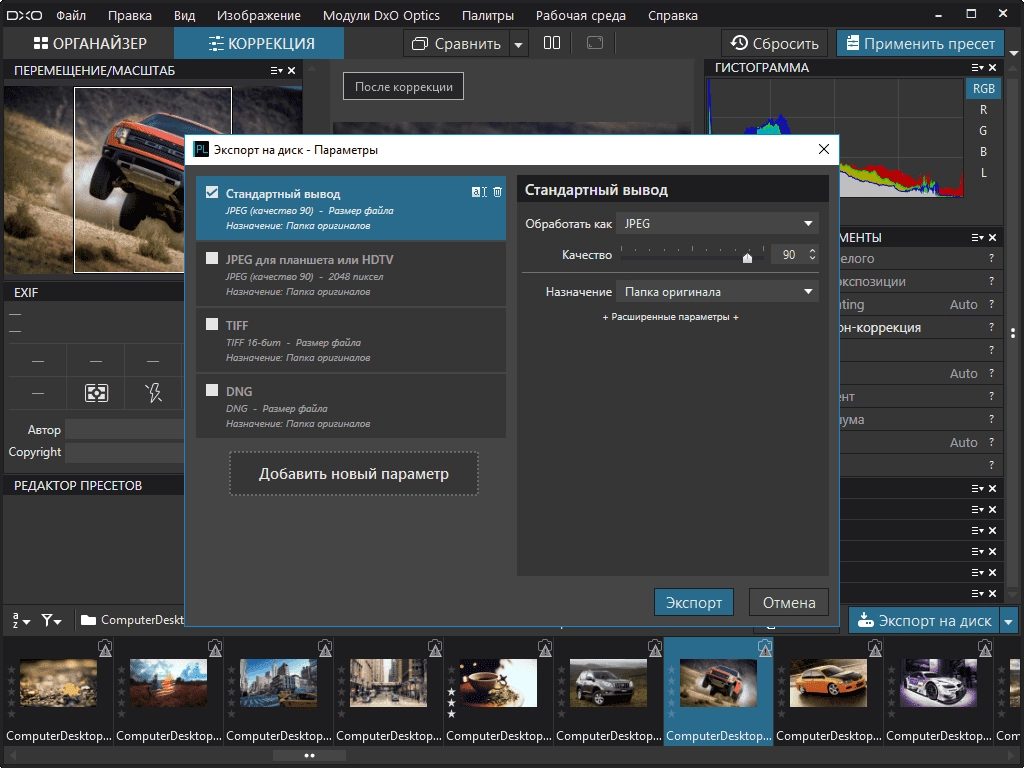1024x768 pixels.
Task: Open the Назначение destination dropdown
Action: (717, 291)
